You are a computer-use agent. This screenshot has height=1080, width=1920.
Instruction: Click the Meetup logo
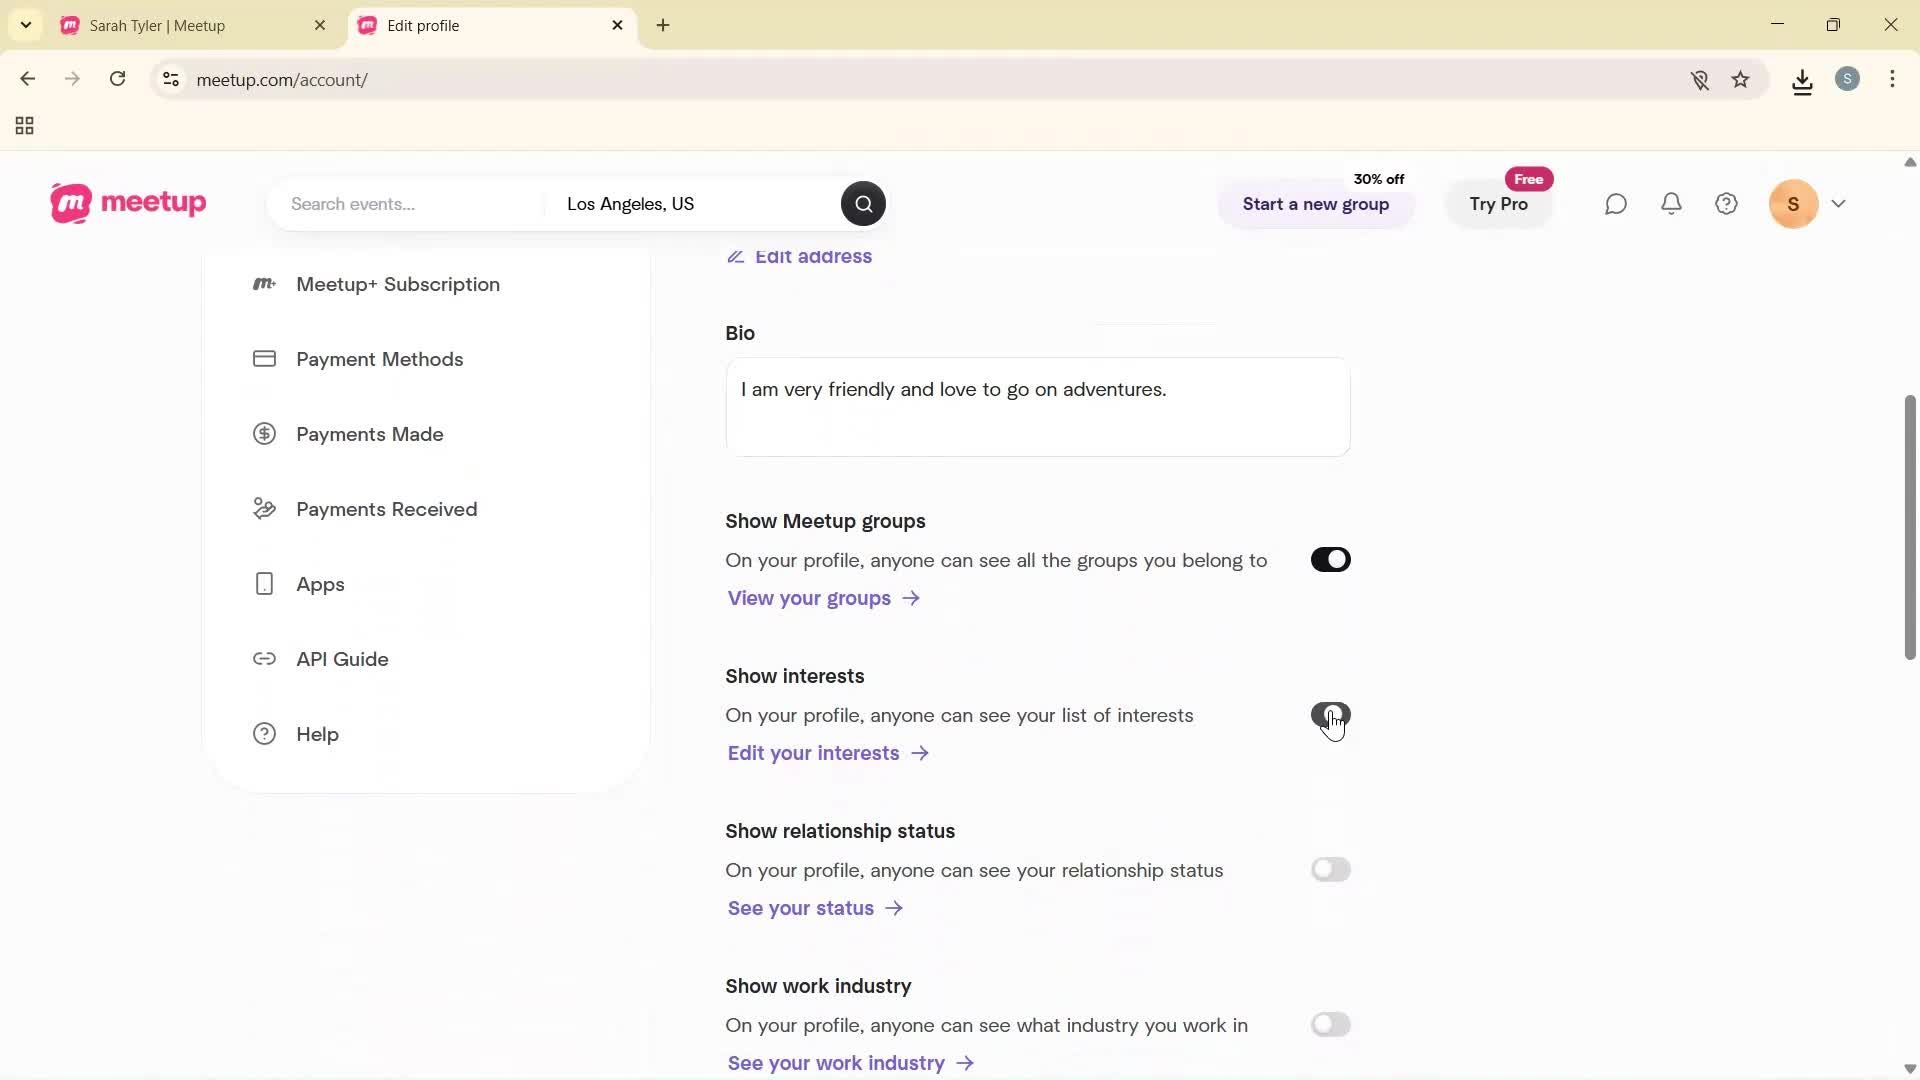(x=127, y=203)
